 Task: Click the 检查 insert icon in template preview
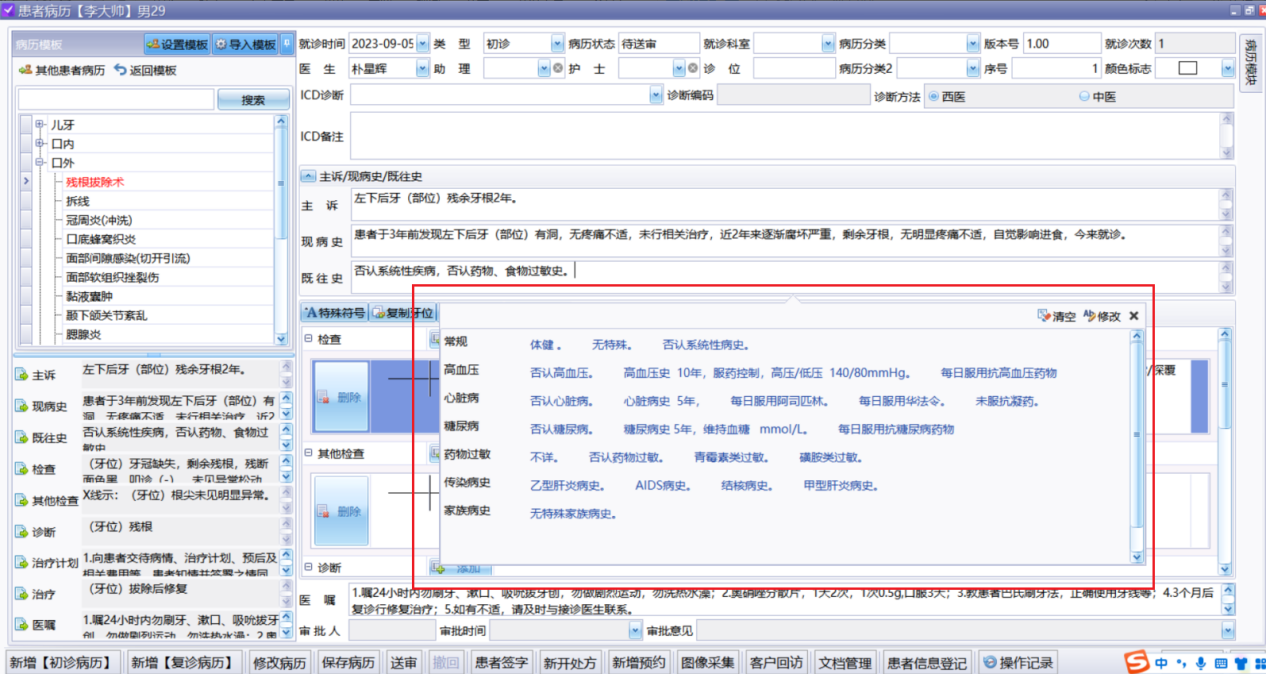click(21, 469)
